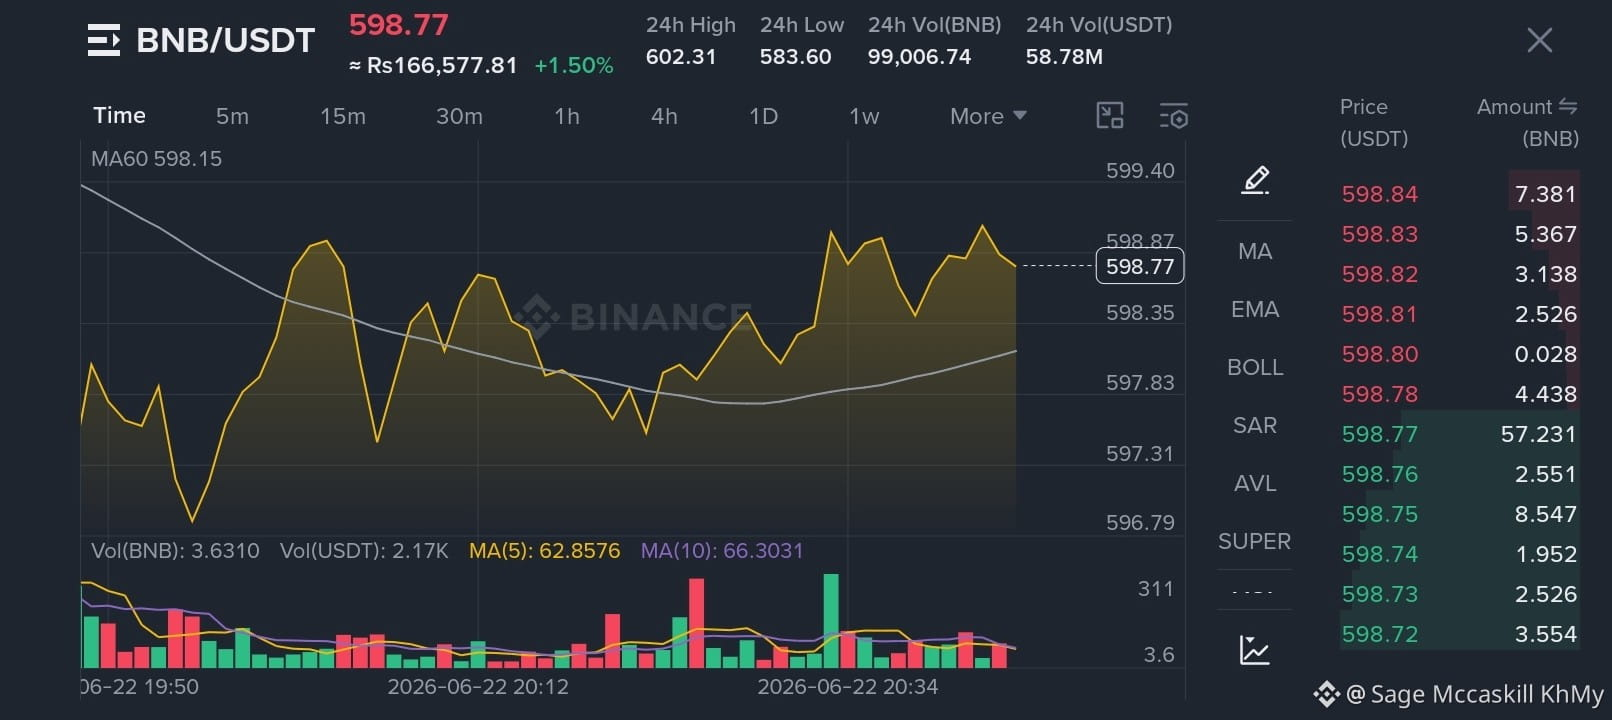The width and height of the screenshot is (1612, 720).
Task: Toggle the EMA indicator
Action: click(x=1255, y=309)
